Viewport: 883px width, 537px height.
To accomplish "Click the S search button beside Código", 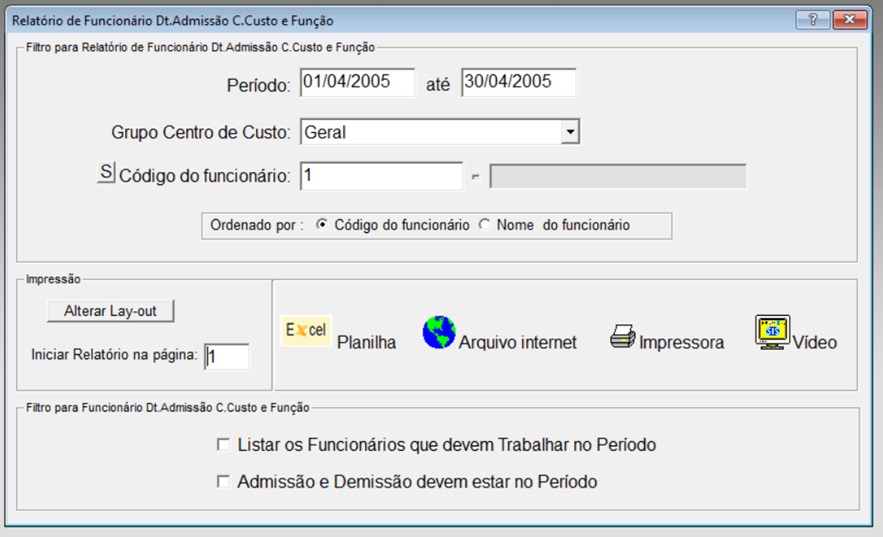I will (106, 172).
